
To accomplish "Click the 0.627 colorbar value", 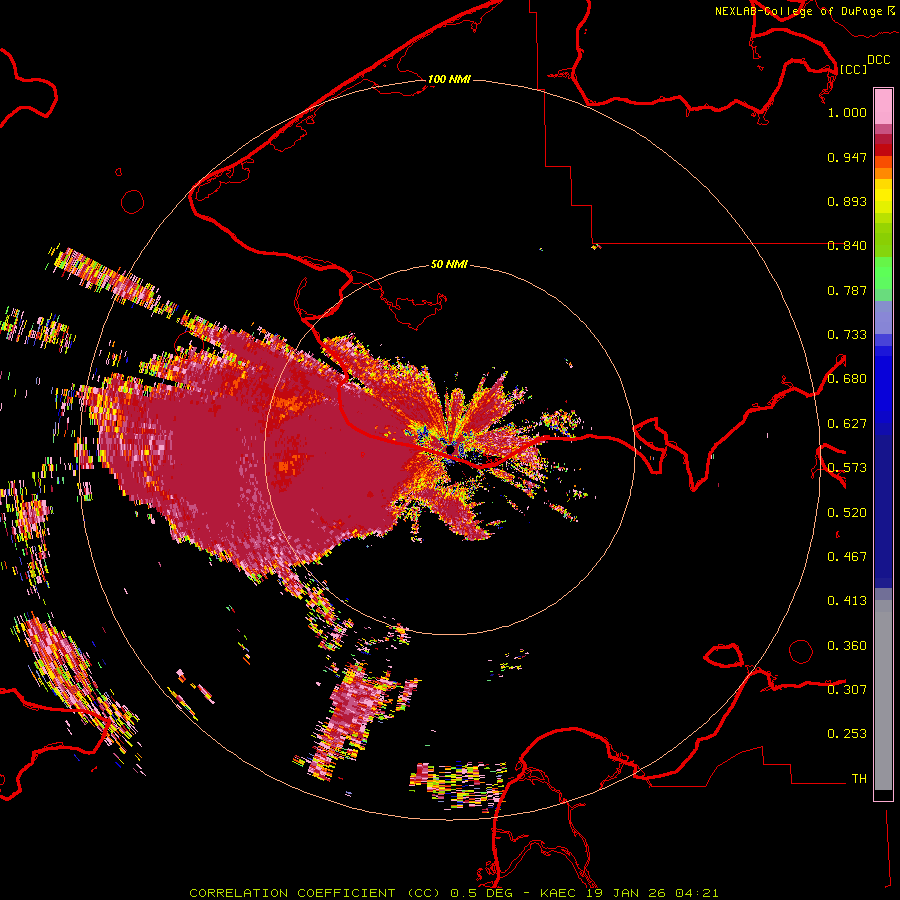I will point(847,424).
